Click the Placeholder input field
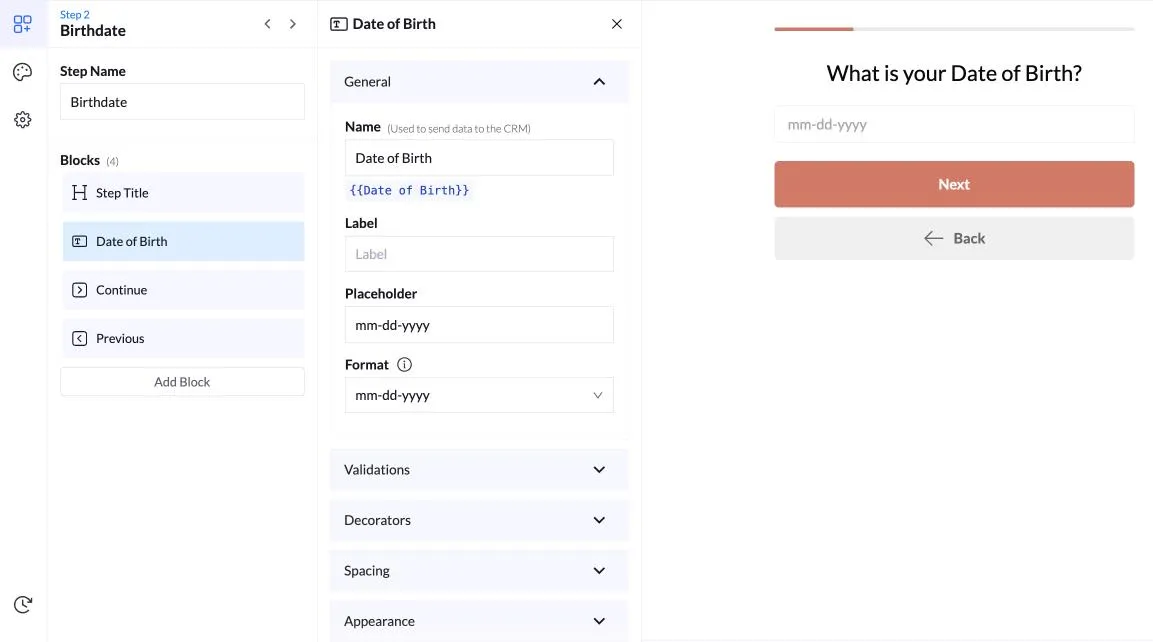Viewport: 1153px width, 642px height. 479,325
